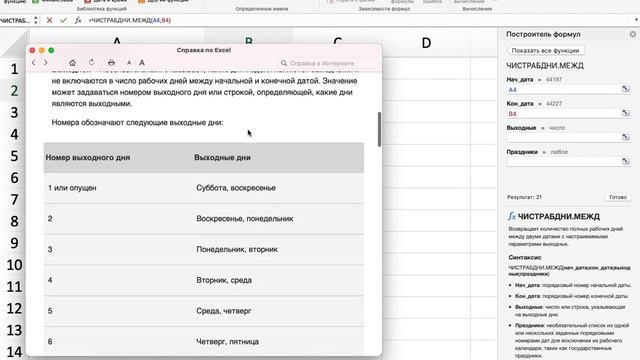Pick range for Нач_дата via collapse icon
The image size is (640, 360).
(626, 89)
